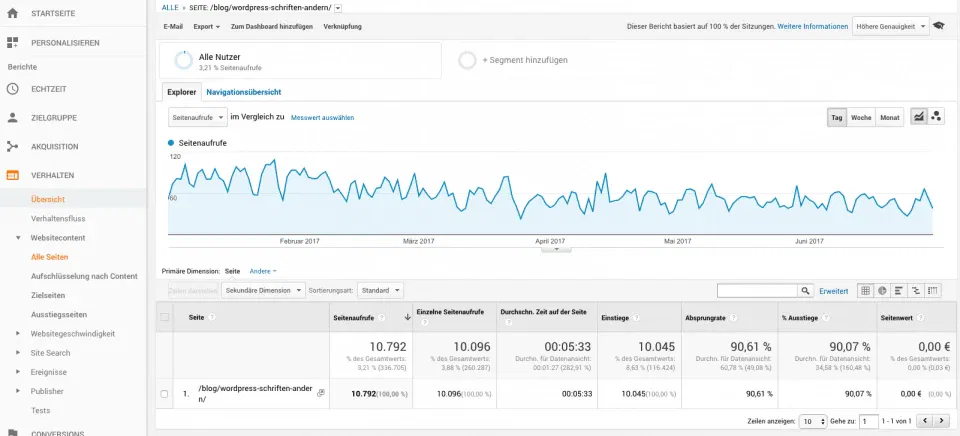Click the help icon beside Seite column header
The height and width of the screenshot is (436, 960).
point(212,317)
